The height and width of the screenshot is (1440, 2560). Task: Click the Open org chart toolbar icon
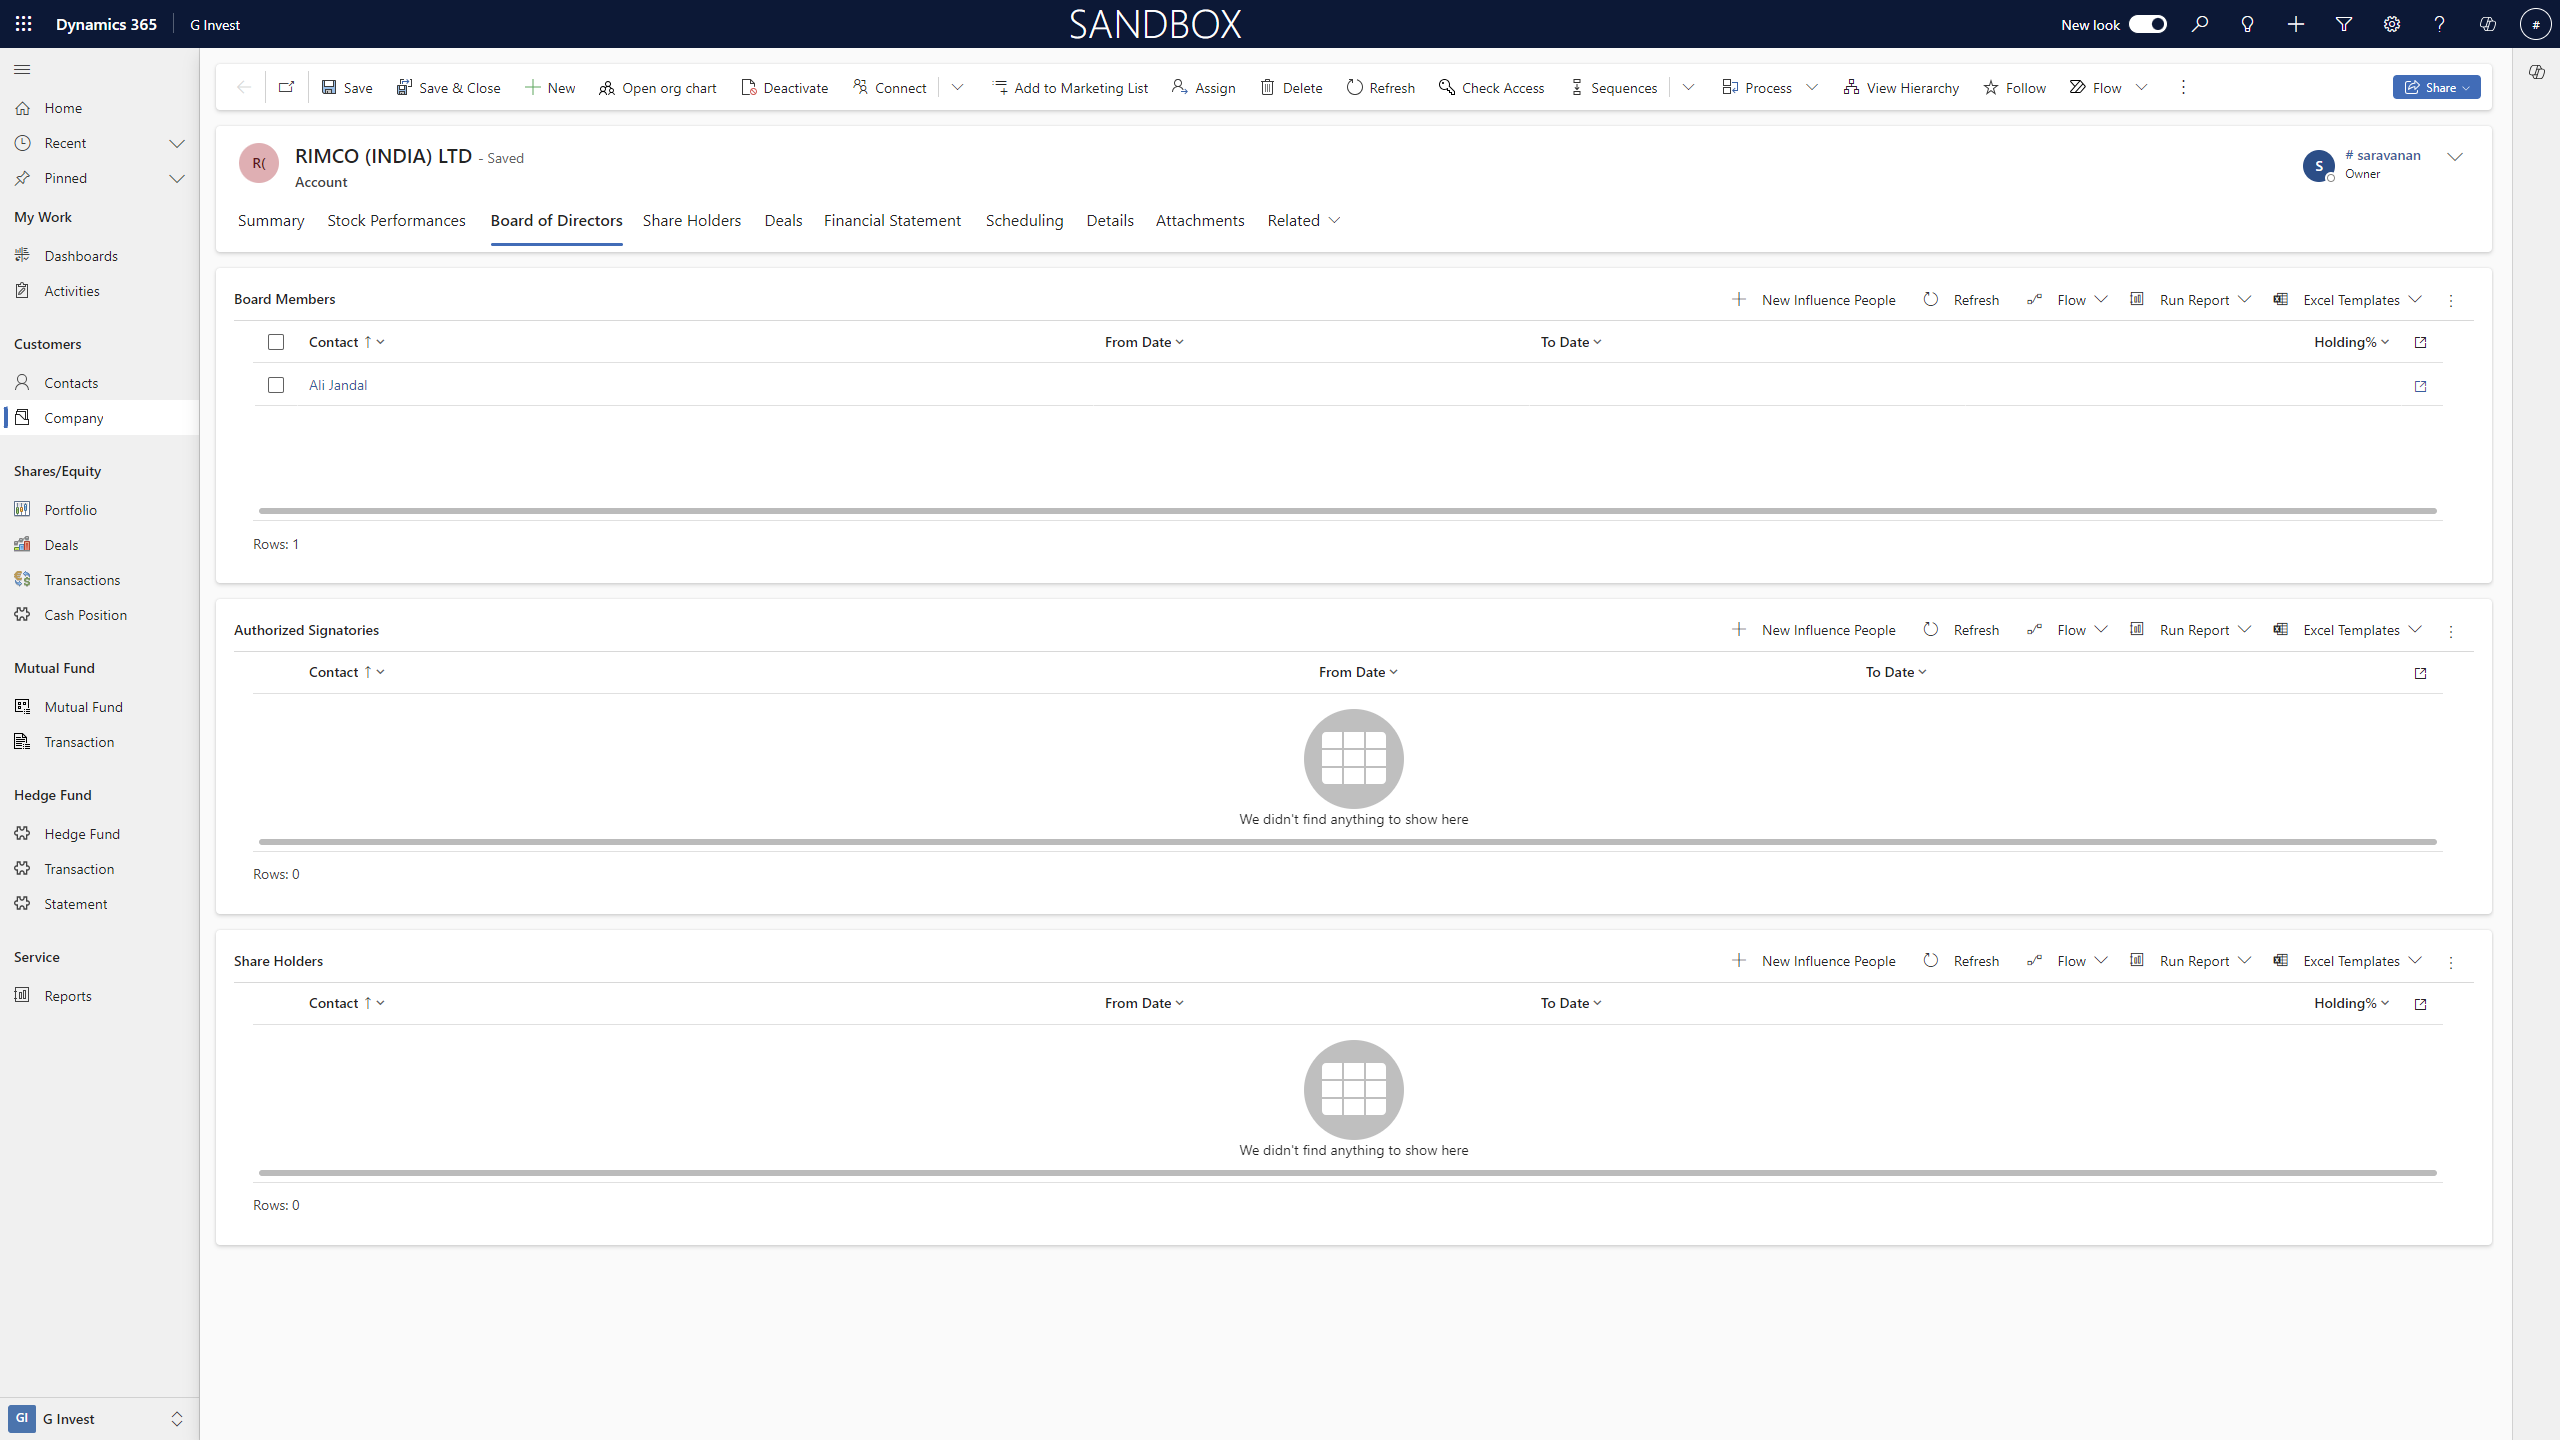click(606, 88)
